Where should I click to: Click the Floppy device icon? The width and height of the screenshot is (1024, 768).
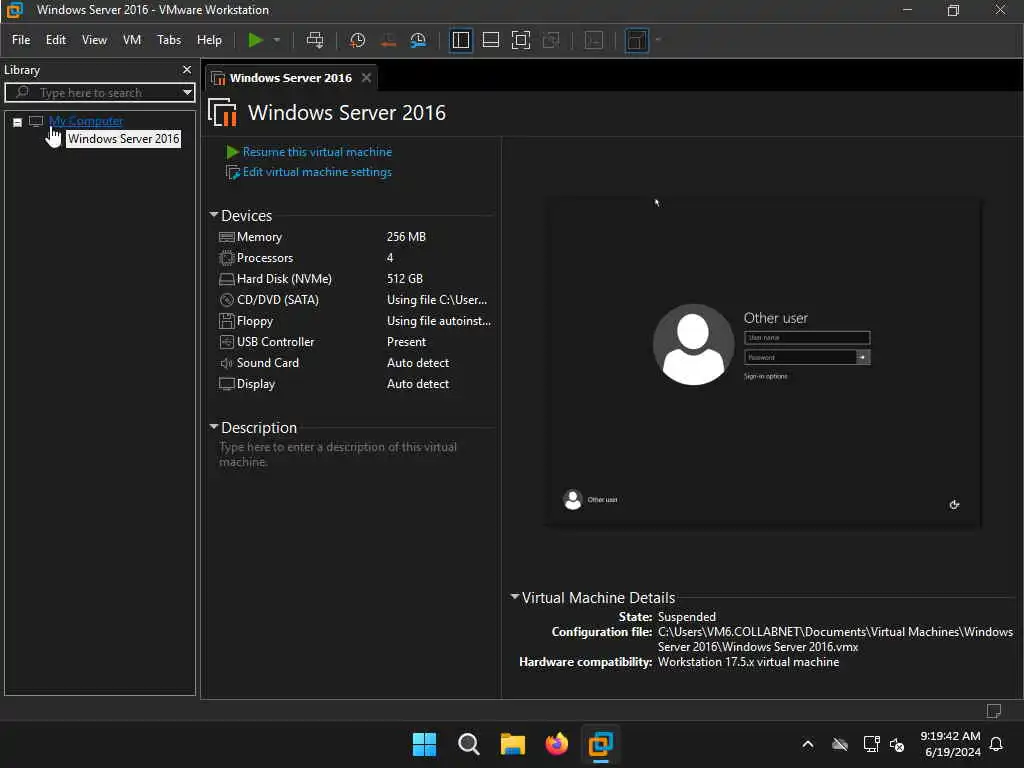tap(227, 321)
